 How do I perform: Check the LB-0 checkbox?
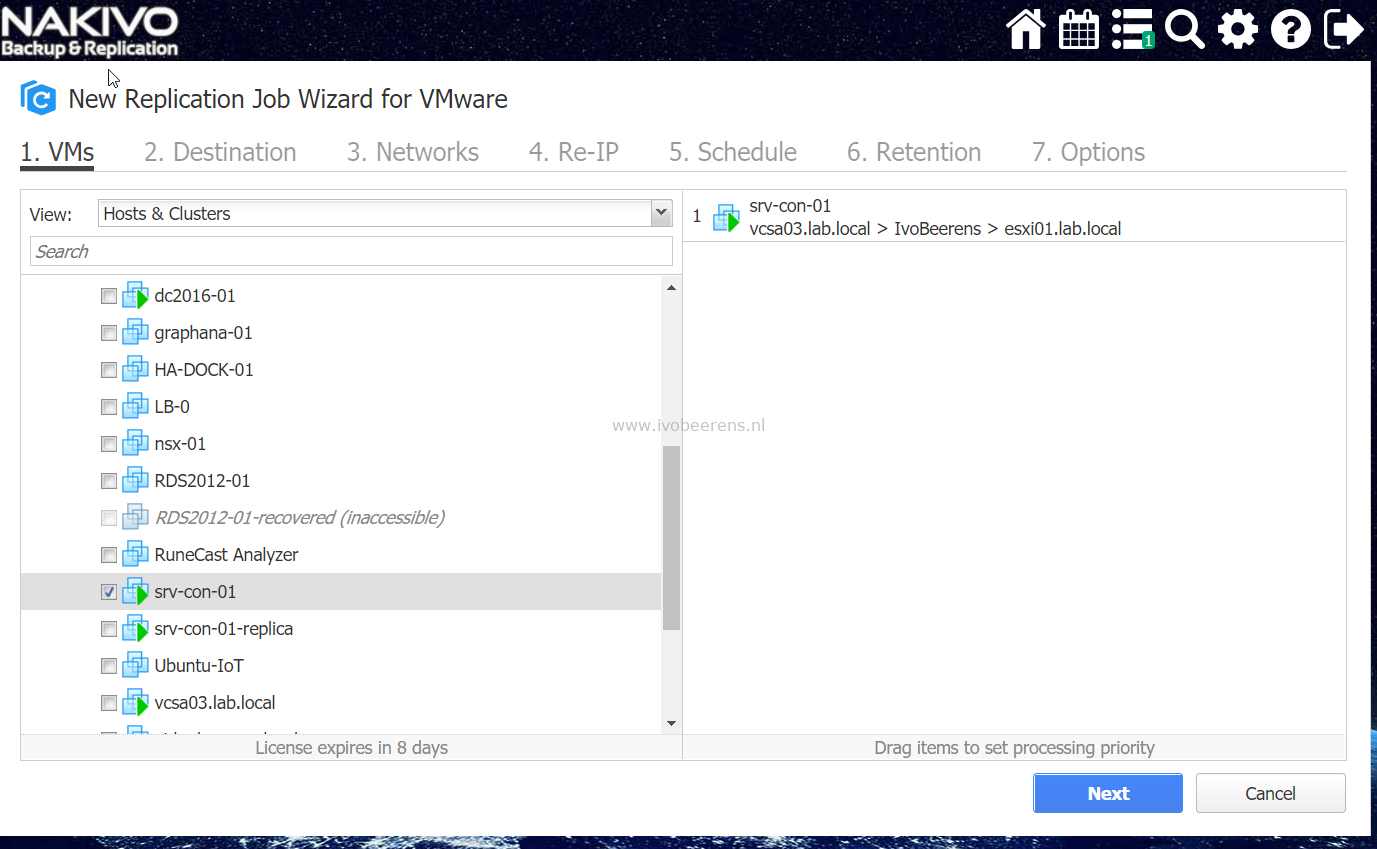109,407
